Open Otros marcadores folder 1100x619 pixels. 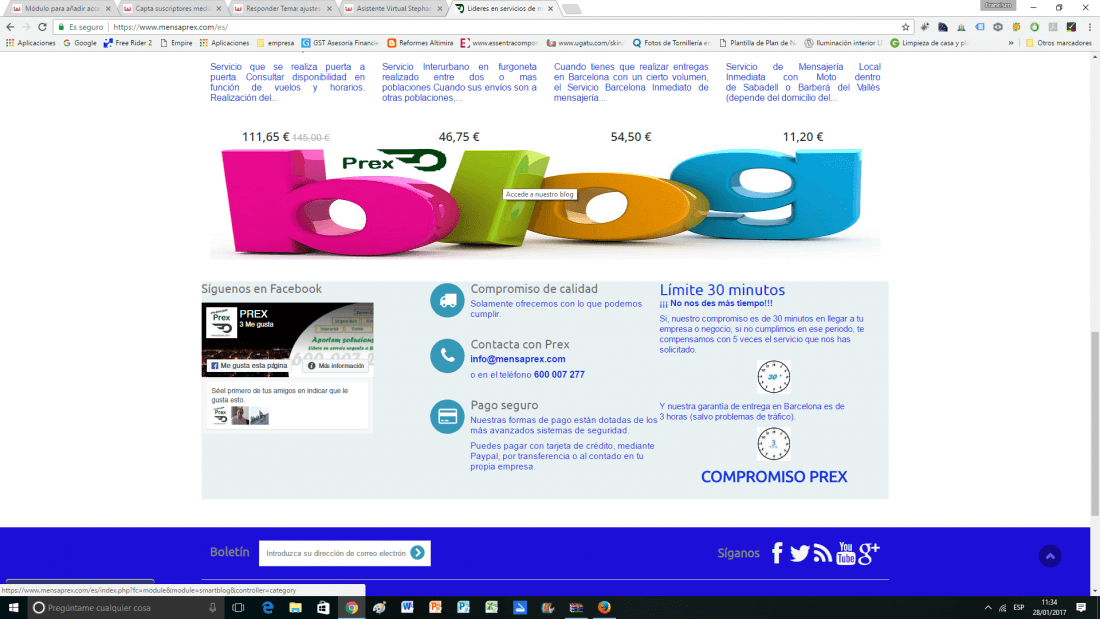[x=1059, y=43]
